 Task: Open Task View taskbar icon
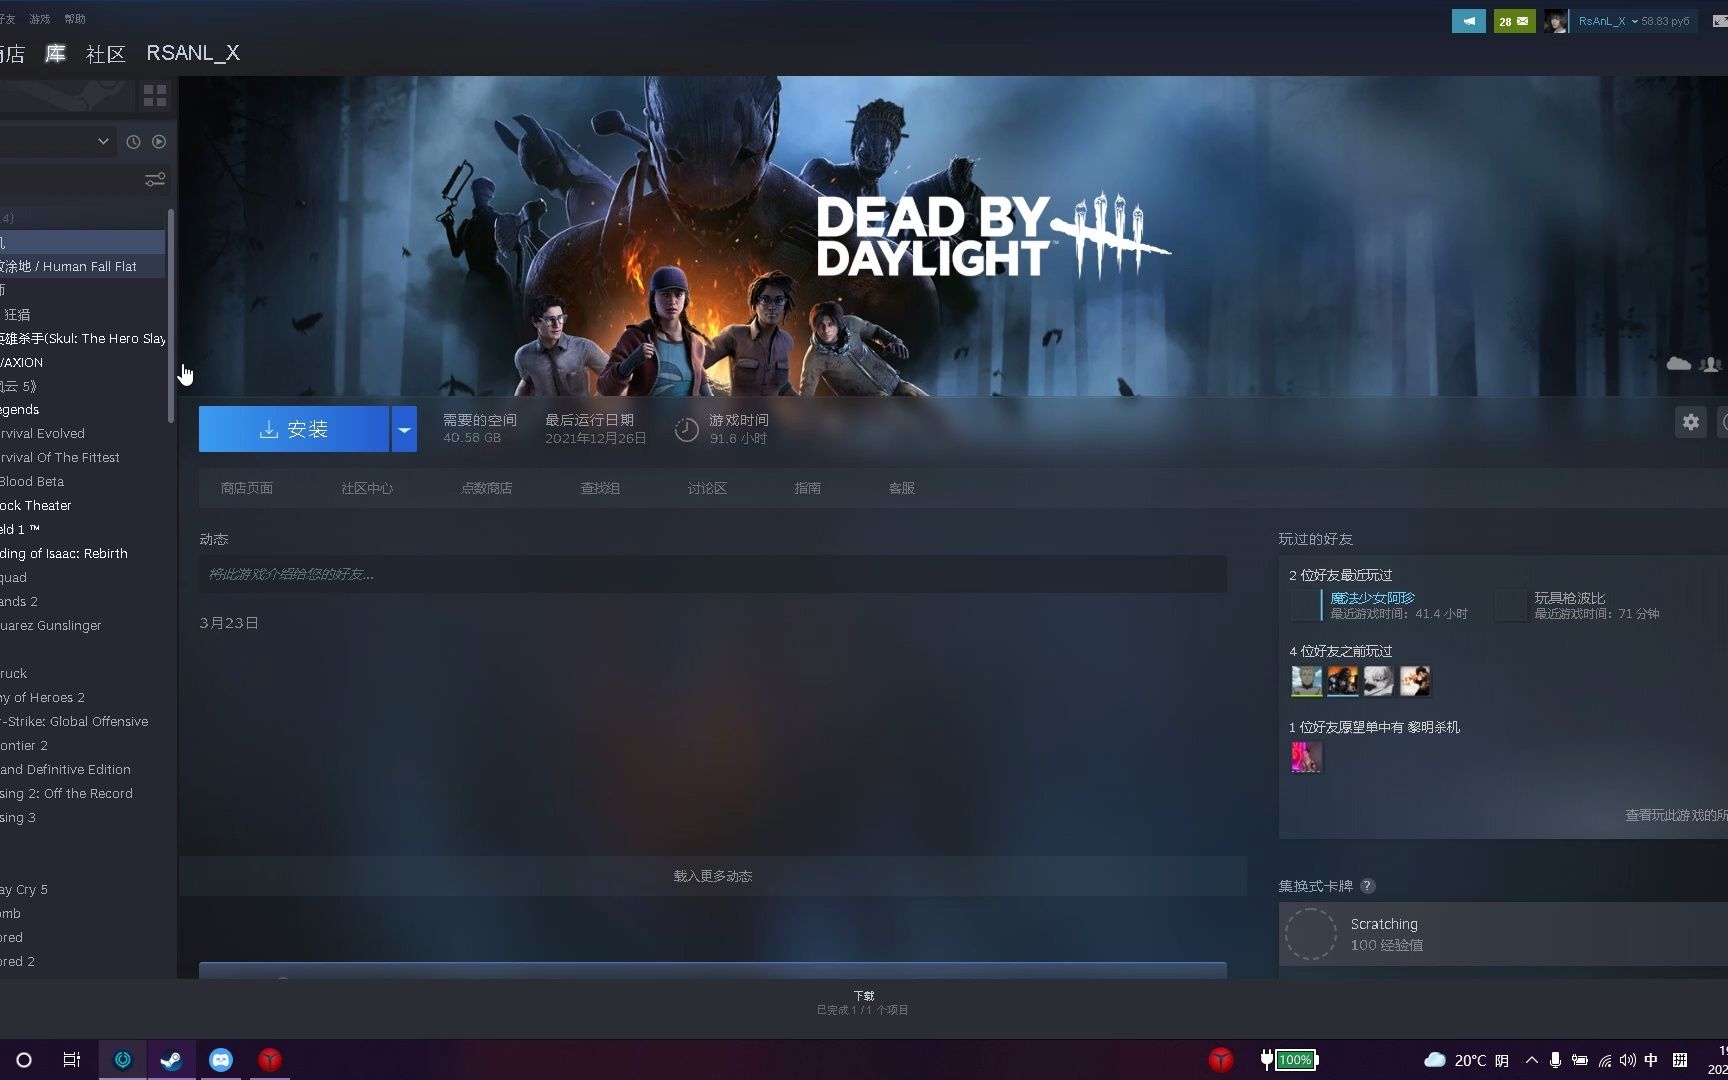click(x=72, y=1060)
